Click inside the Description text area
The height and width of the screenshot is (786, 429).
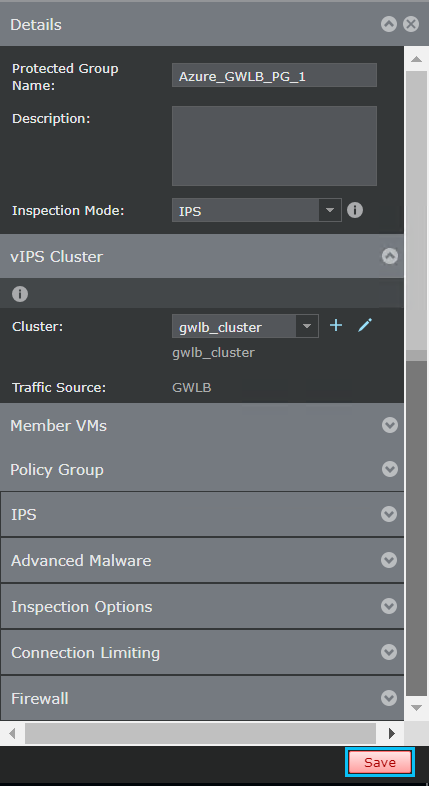click(274, 146)
